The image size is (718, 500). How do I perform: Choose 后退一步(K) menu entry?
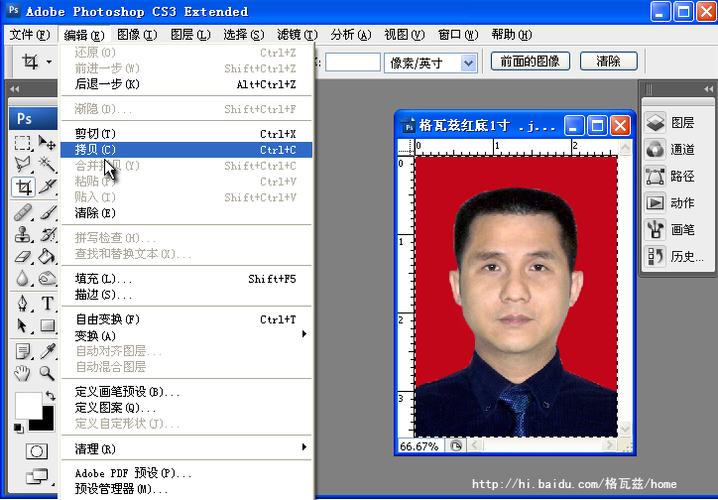(x=186, y=84)
